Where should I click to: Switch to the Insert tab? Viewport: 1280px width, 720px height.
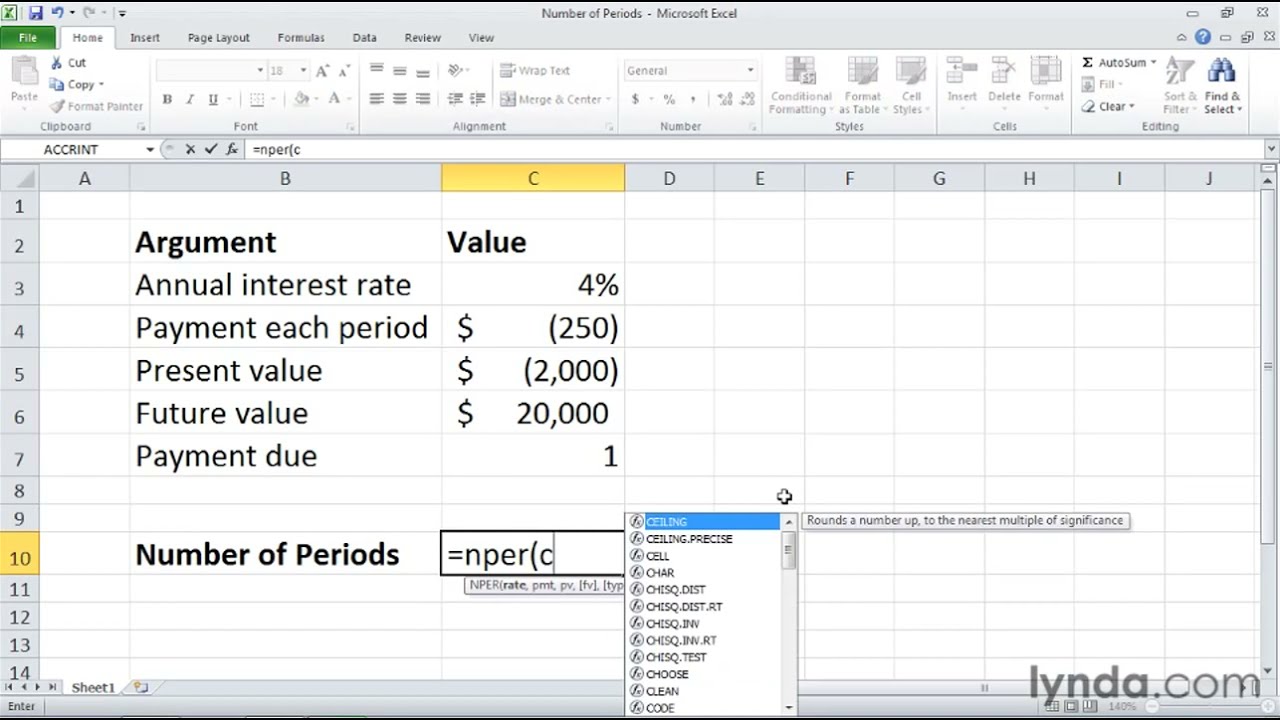click(x=145, y=38)
